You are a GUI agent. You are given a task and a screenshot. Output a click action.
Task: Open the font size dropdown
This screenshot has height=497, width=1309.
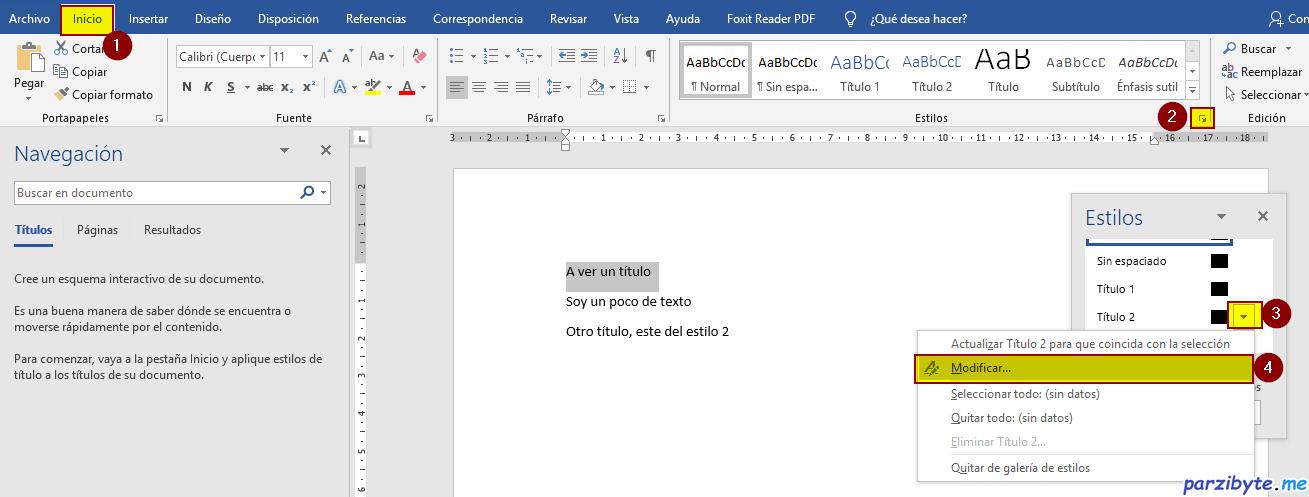tap(305, 57)
